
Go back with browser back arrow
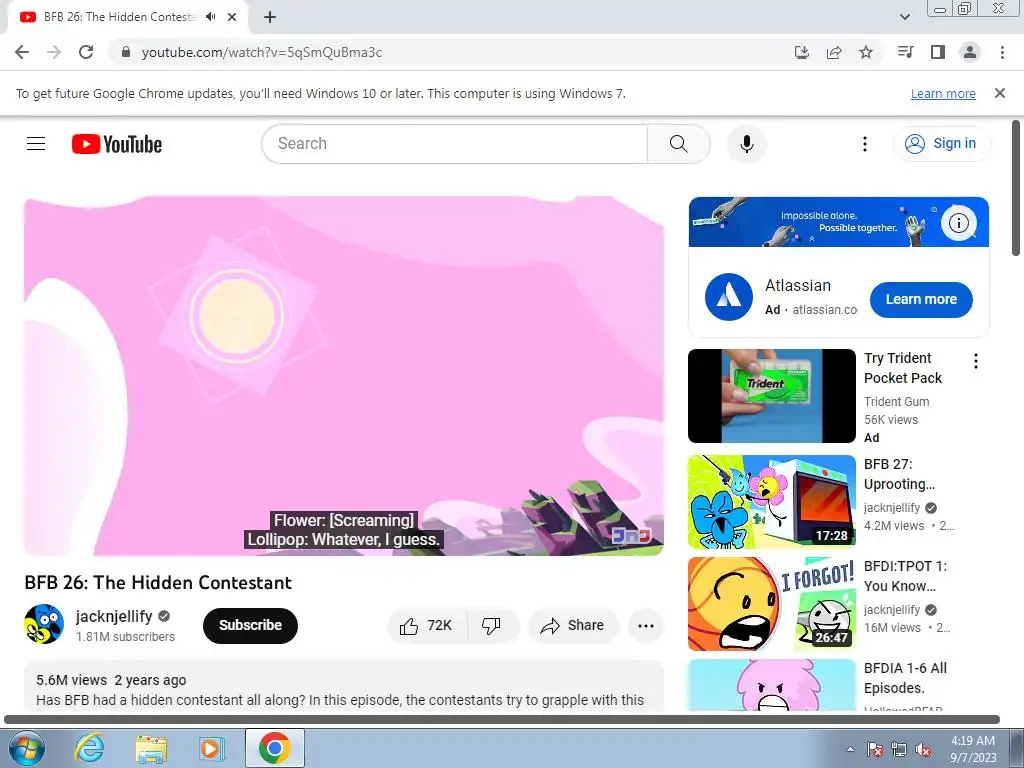pos(22,52)
